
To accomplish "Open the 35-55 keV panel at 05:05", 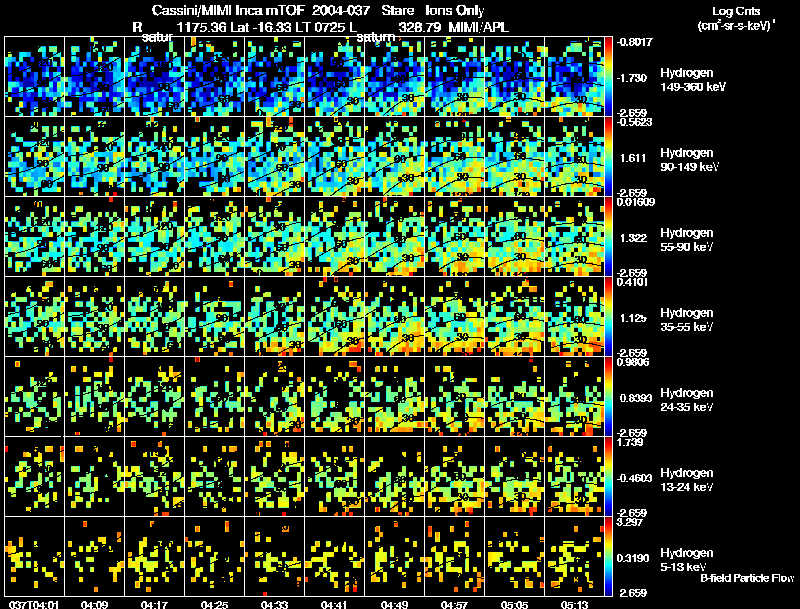I will coord(514,317).
